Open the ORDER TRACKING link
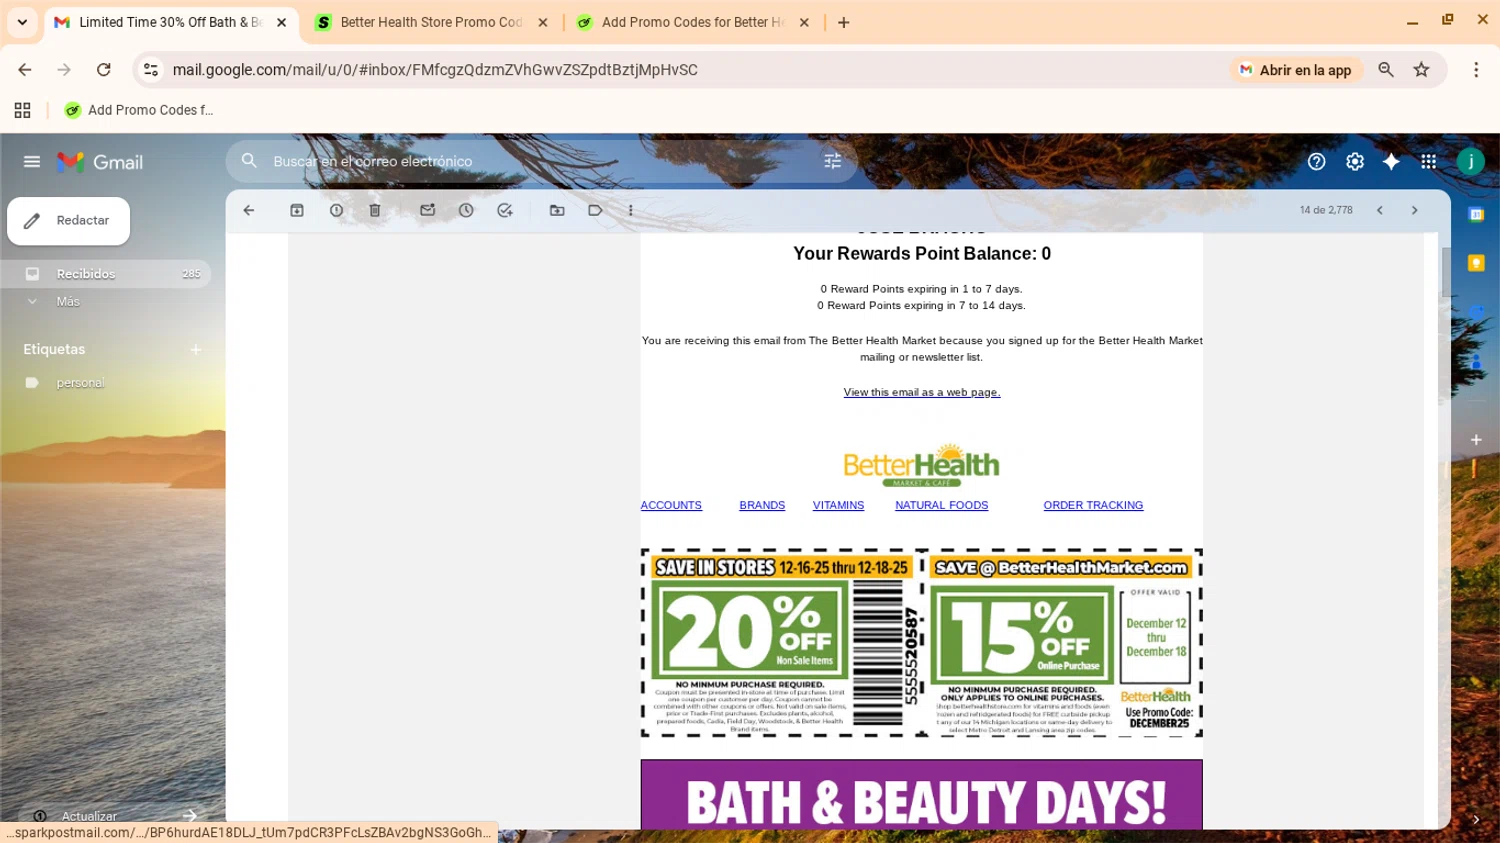 1093,505
